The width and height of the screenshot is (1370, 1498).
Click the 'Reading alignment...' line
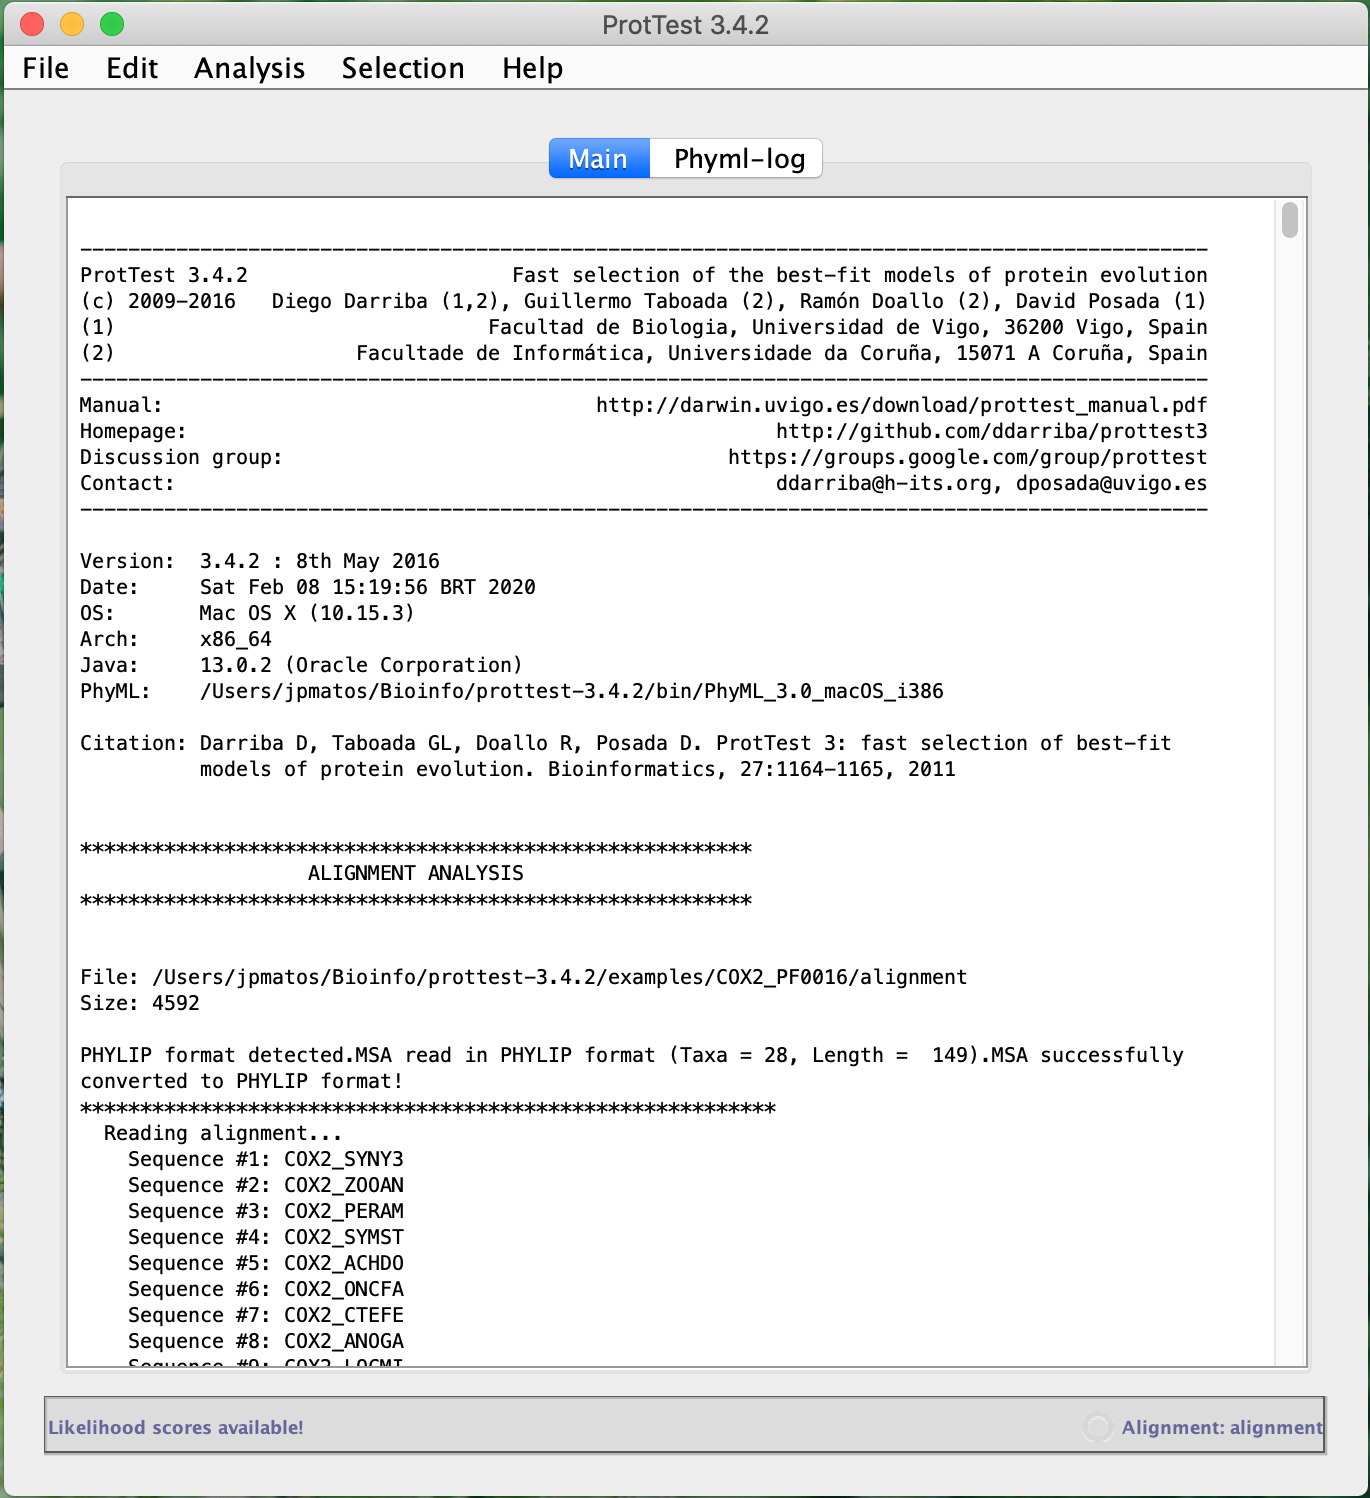click(223, 1133)
